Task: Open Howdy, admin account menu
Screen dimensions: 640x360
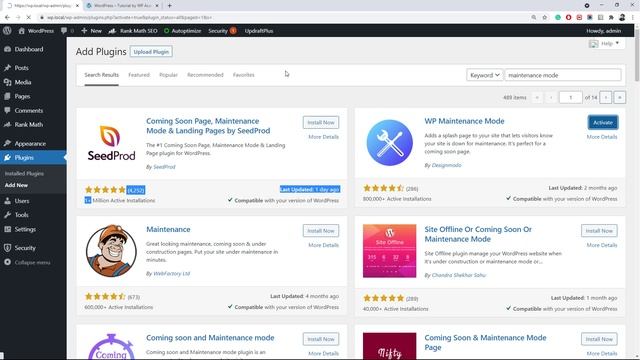Action: coord(604,31)
